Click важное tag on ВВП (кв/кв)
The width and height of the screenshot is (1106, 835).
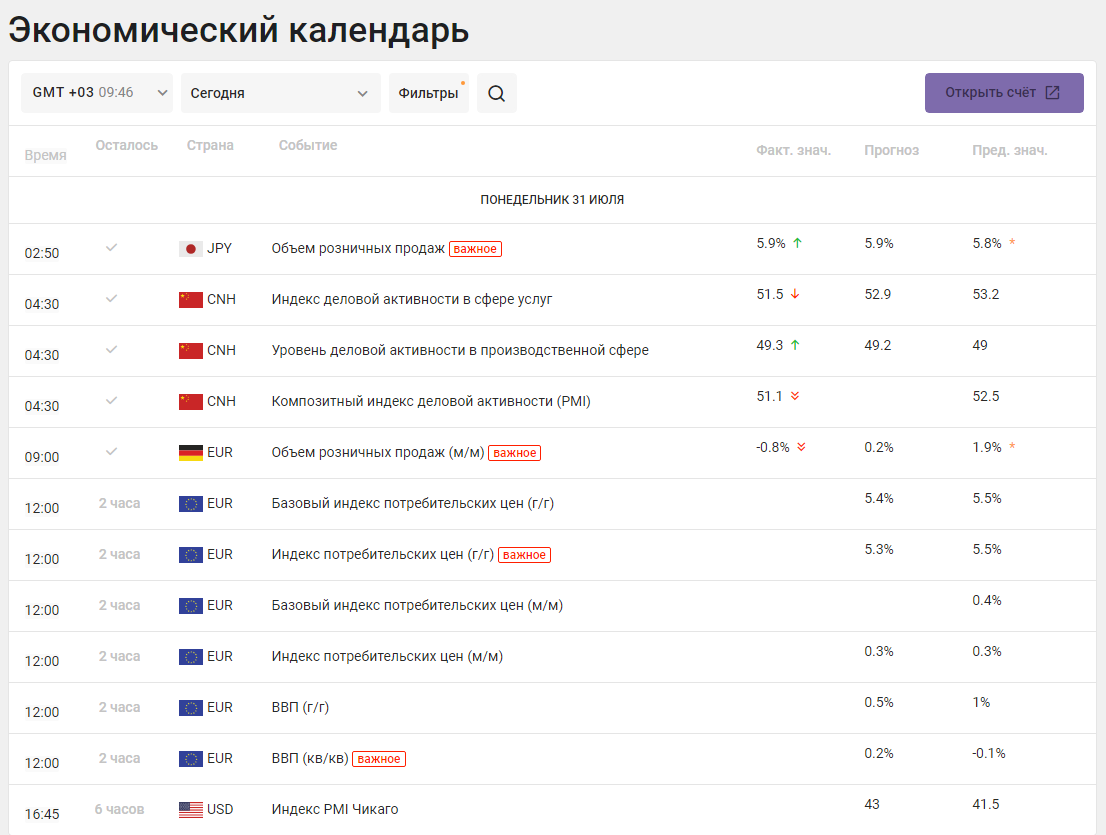point(379,759)
